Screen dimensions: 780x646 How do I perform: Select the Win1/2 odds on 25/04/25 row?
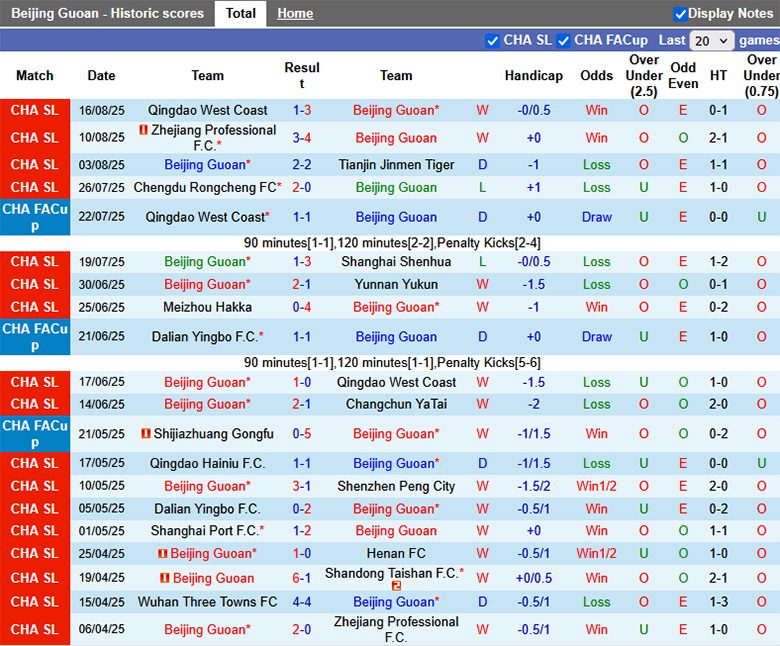click(596, 553)
